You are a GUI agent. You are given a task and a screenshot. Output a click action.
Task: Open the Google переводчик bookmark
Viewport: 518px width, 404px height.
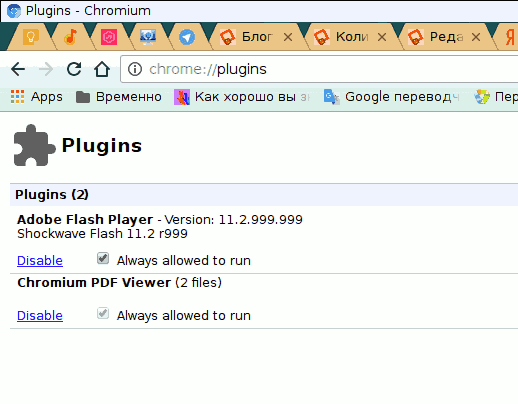(392, 97)
